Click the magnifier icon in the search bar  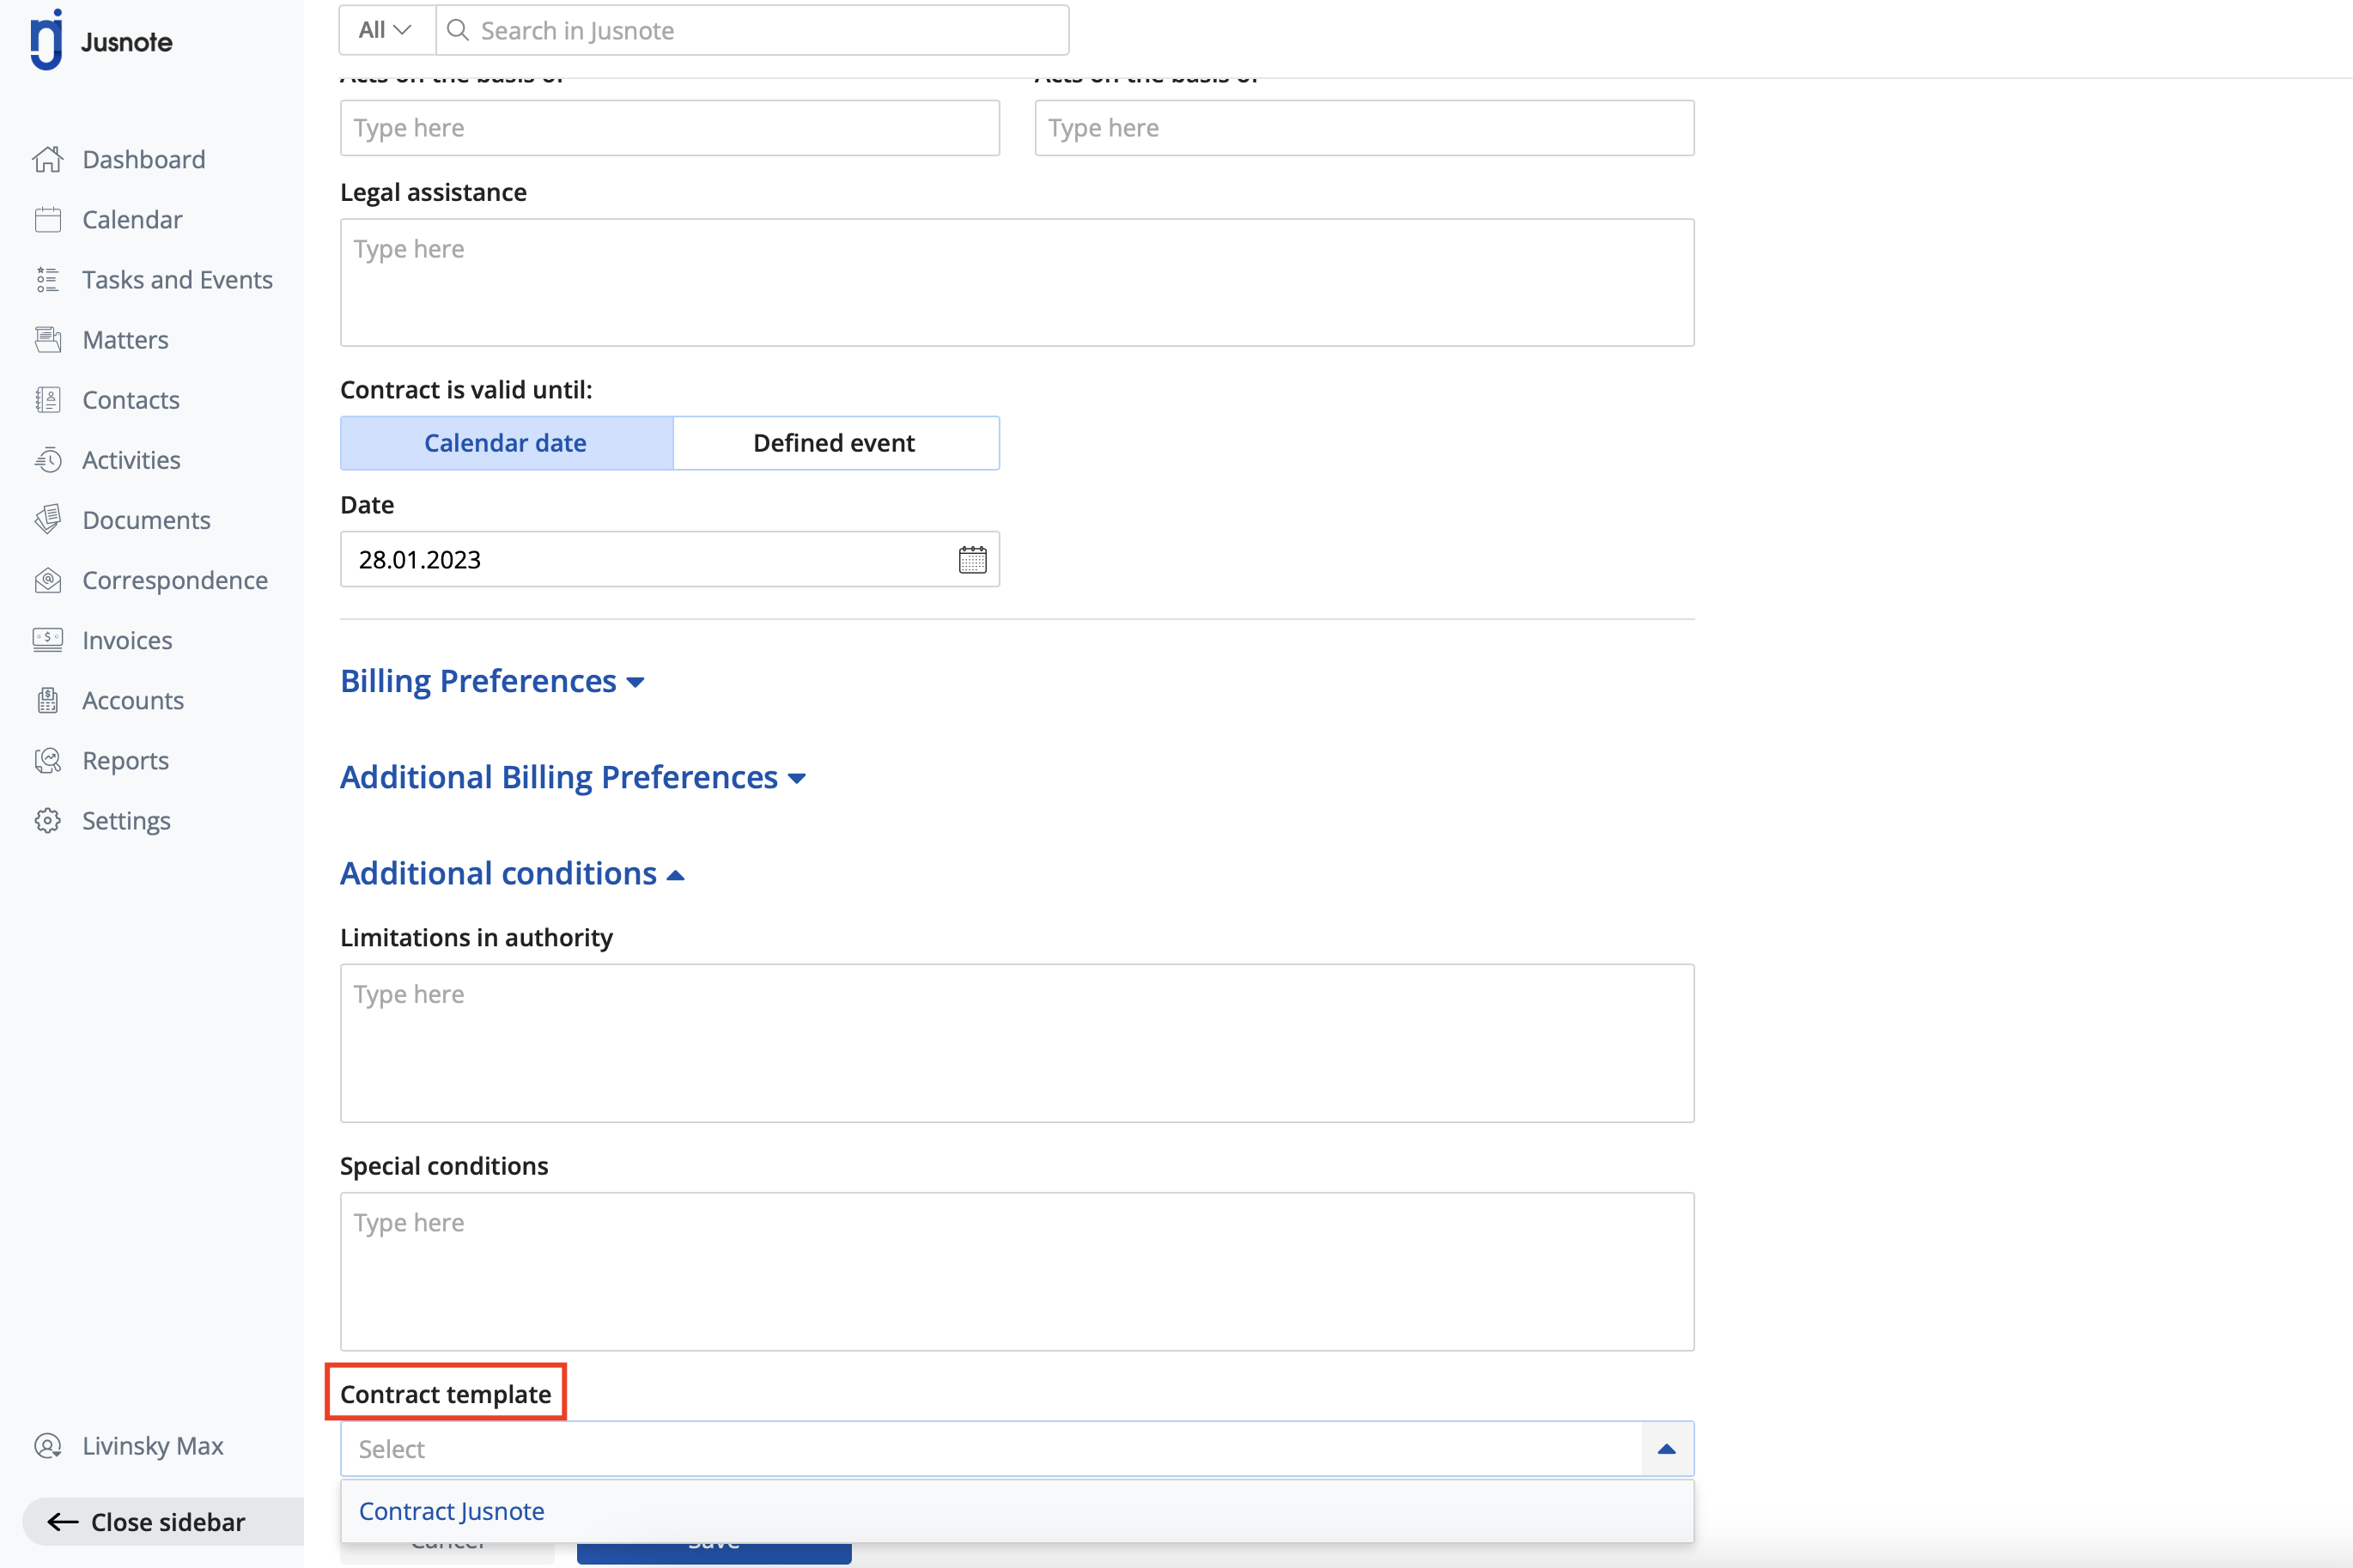tap(458, 30)
